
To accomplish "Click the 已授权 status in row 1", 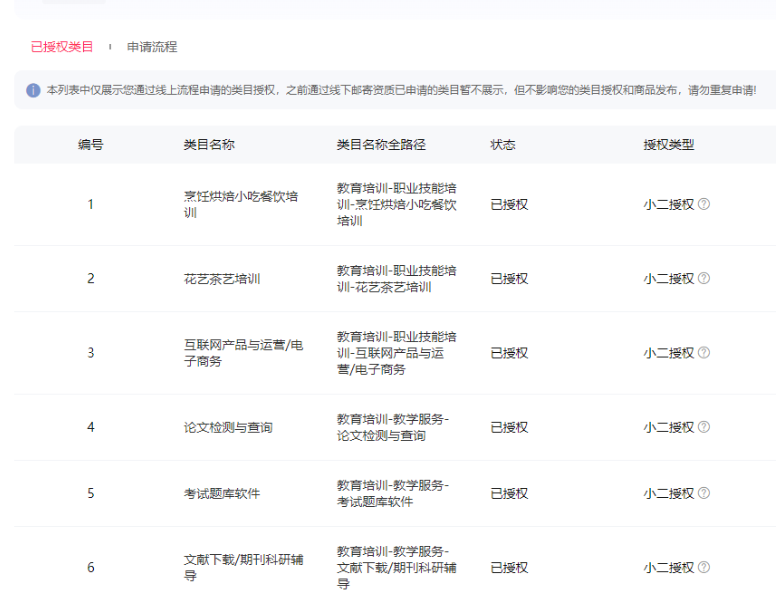I will point(509,204).
